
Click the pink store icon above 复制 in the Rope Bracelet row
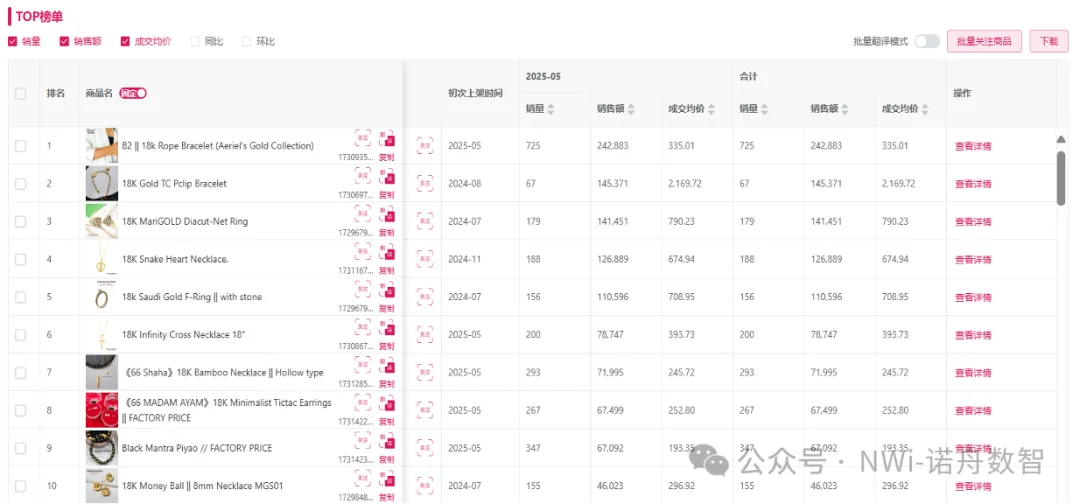(387, 139)
